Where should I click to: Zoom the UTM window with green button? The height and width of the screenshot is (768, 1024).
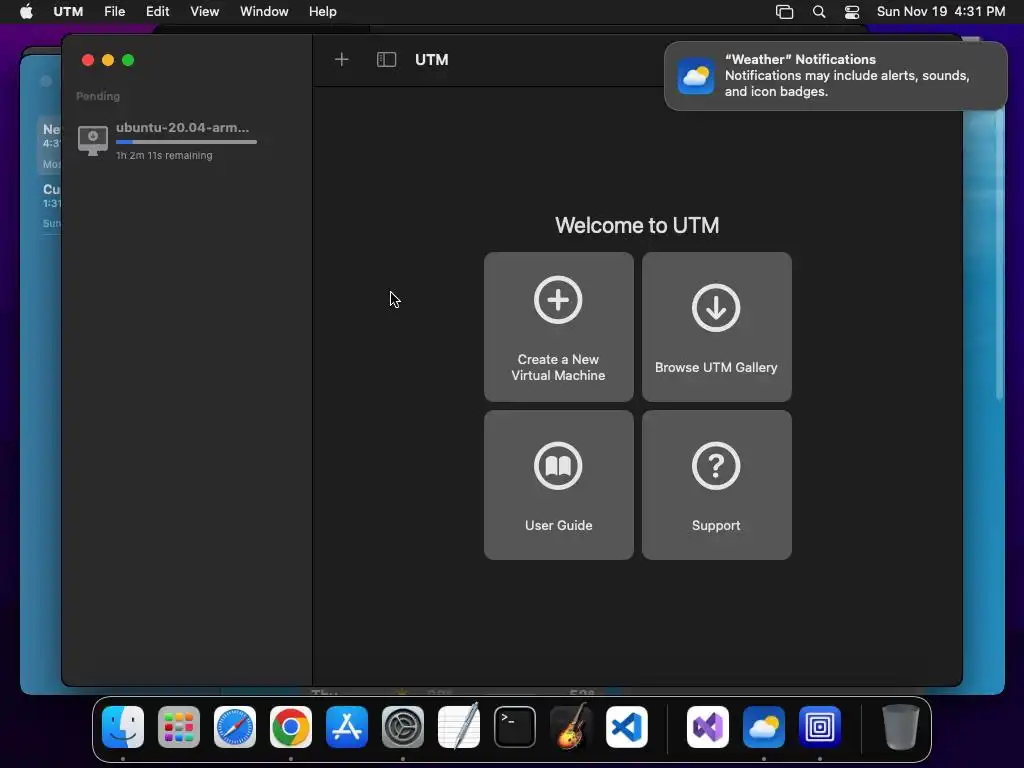[128, 60]
